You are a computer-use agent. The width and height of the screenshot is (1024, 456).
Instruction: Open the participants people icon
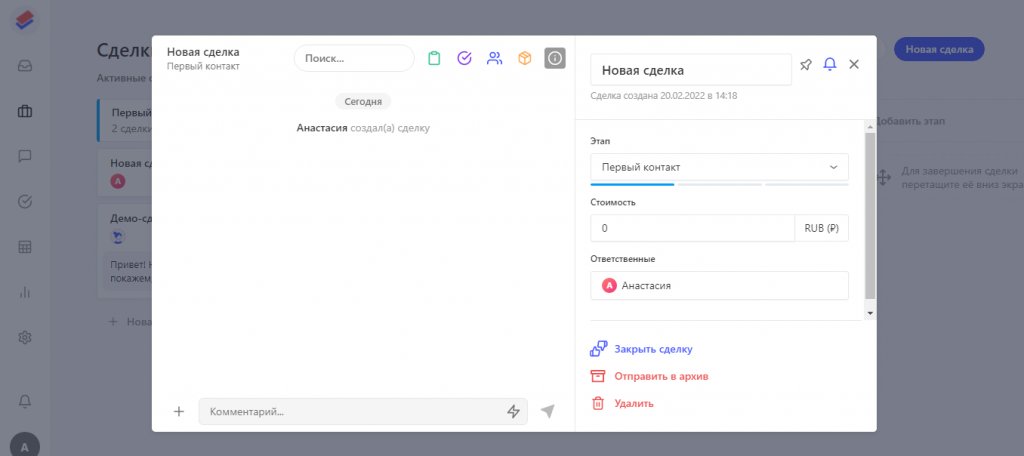(x=494, y=59)
